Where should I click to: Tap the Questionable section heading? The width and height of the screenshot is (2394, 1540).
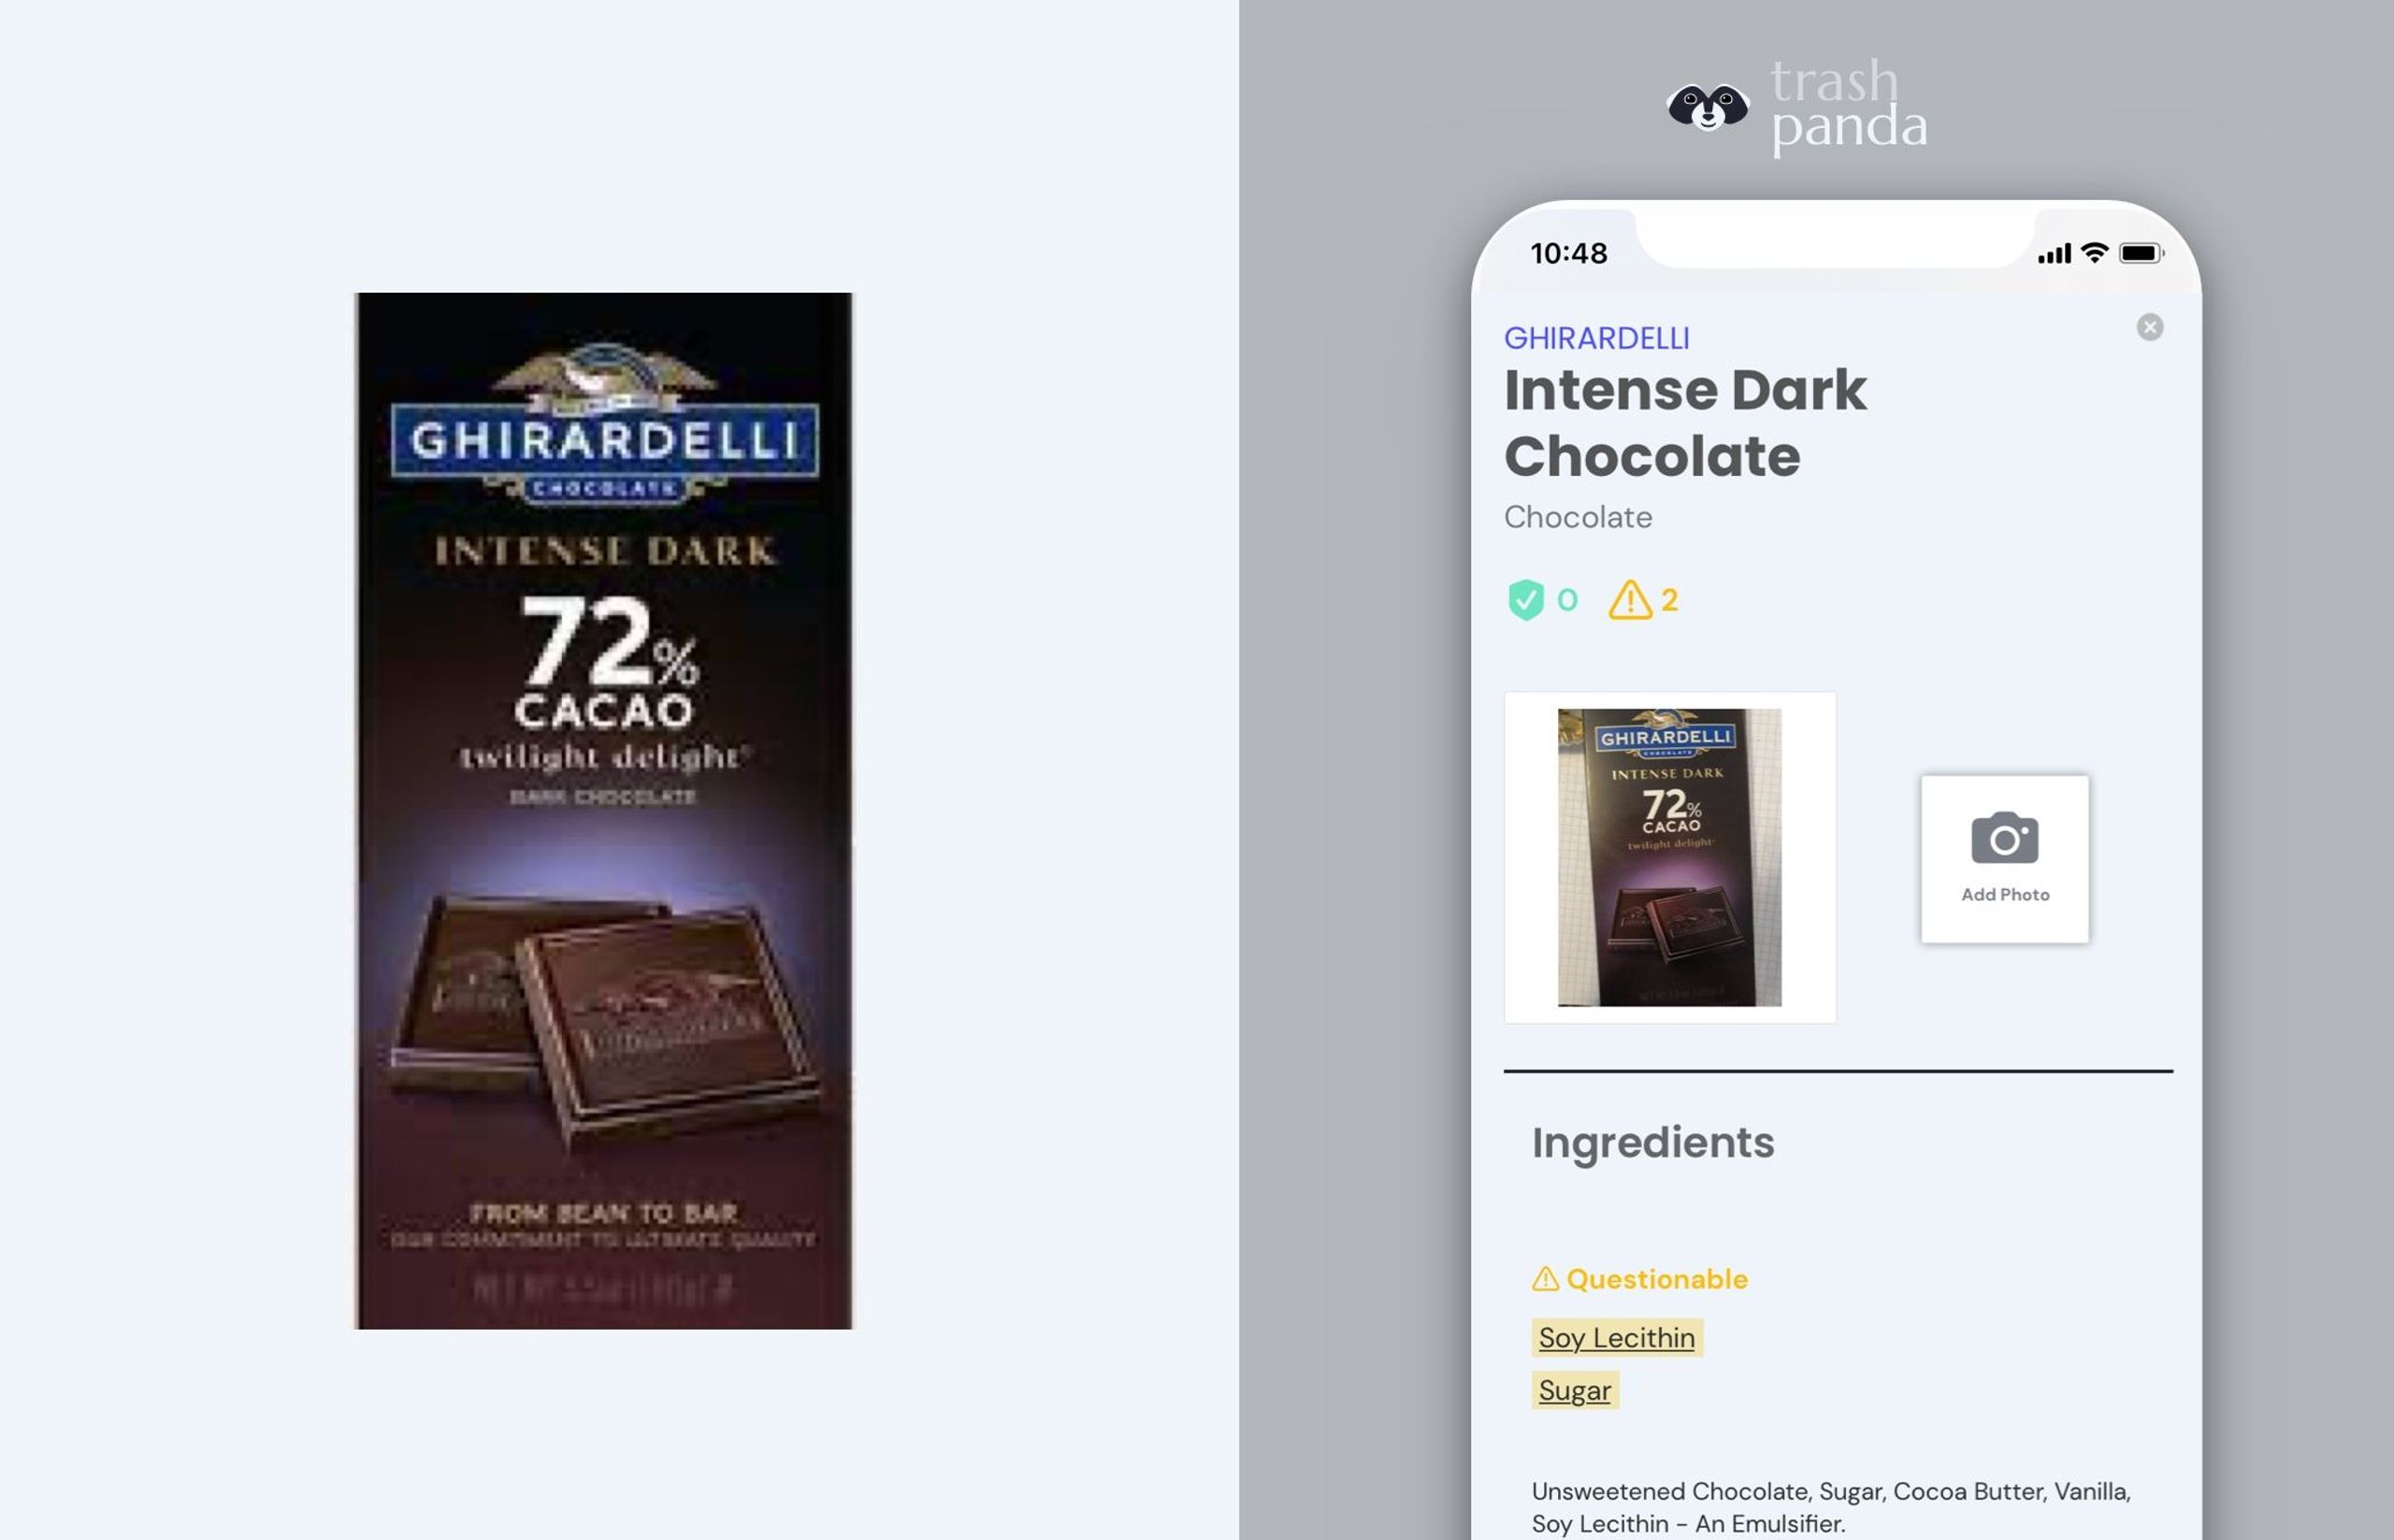point(1656,1279)
